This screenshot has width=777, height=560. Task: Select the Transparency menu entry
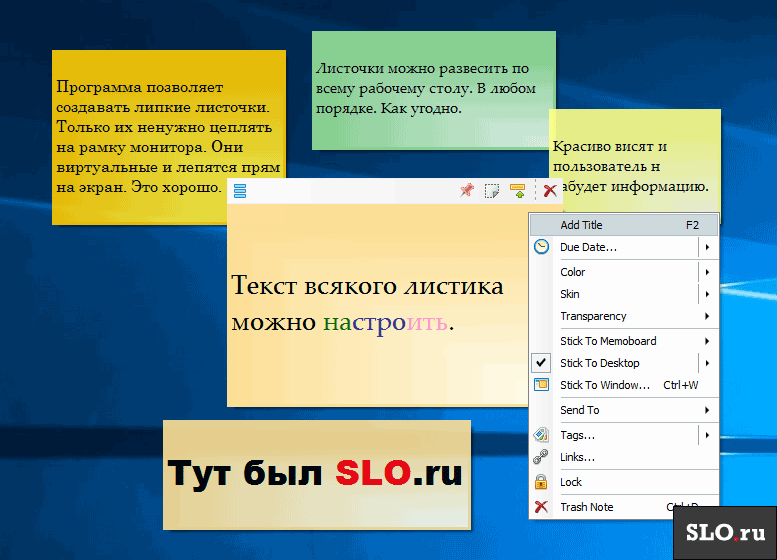(x=624, y=316)
